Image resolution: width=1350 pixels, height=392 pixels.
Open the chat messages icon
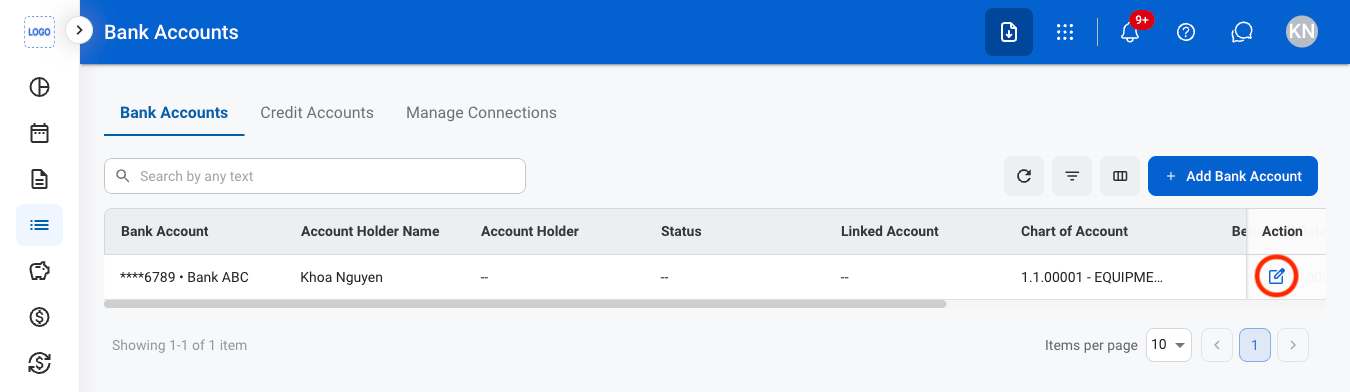(1242, 32)
